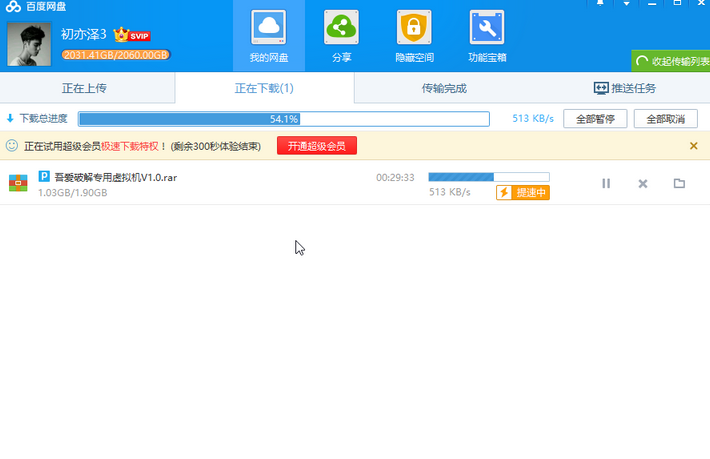This screenshot has height=459, width=710.
Task: Switch to the 正在上传 tab
Action: pos(84,88)
